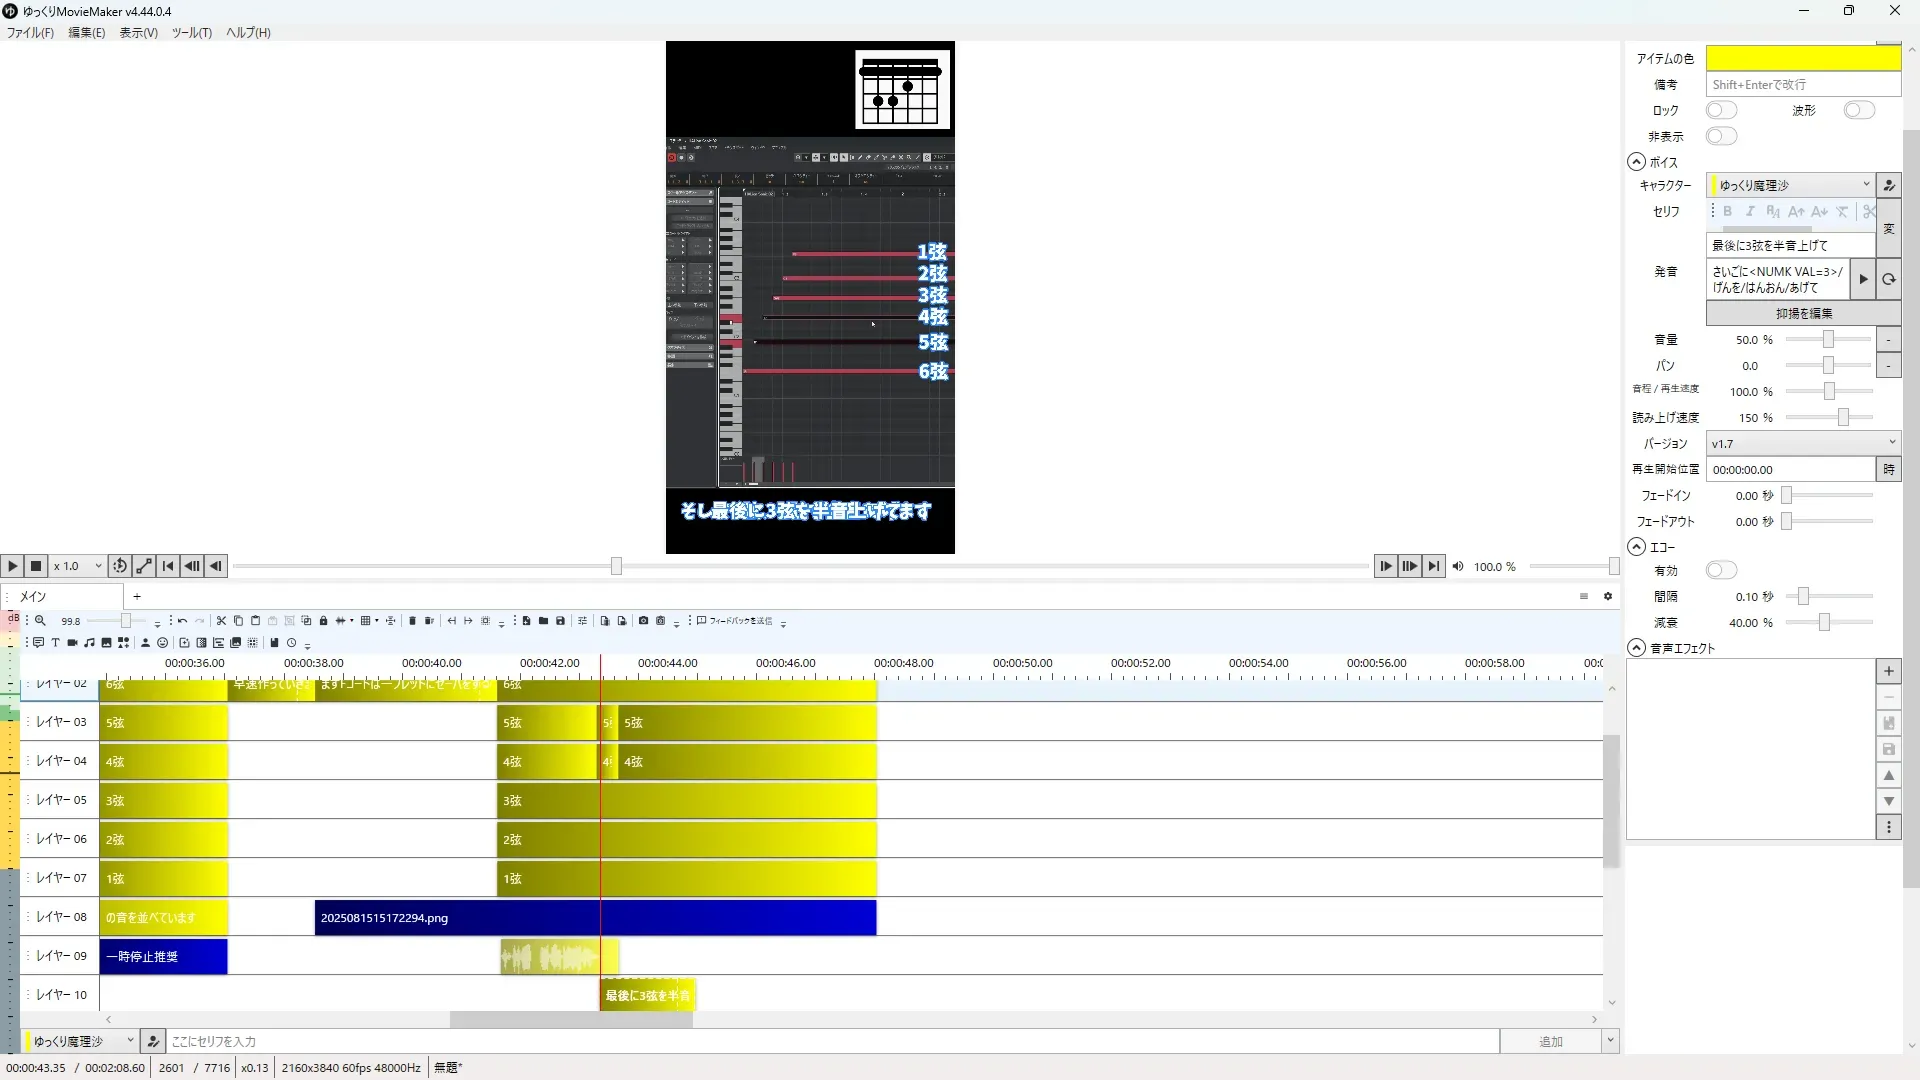The width and height of the screenshot is (1920, 1080).
Task: Click the save project floppy icon
Action: (560, 621)
